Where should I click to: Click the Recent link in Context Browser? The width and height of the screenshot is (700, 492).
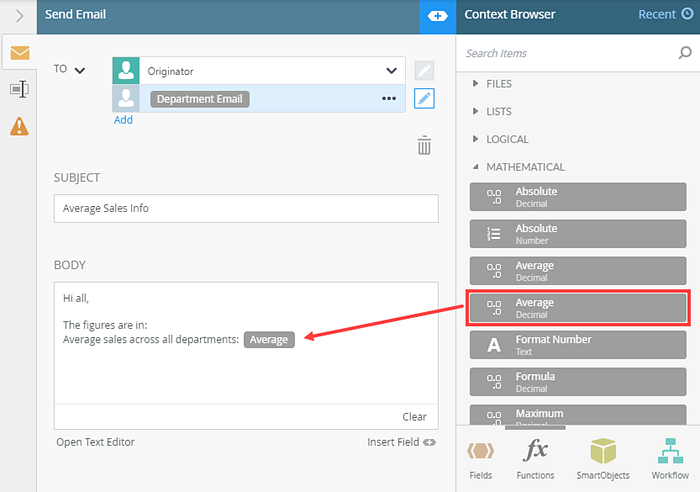pyautogui.click(x=657, y=14)
